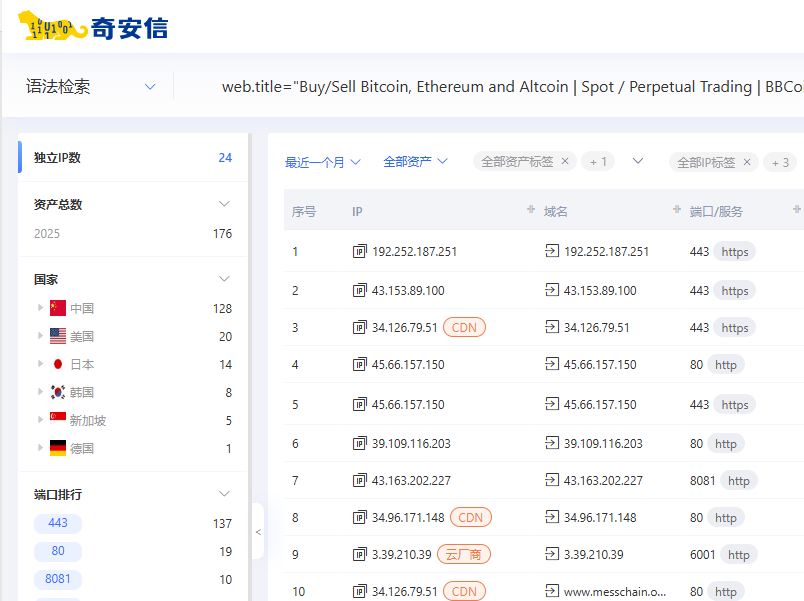Click the 2025 asset year row

coord(133,234)
